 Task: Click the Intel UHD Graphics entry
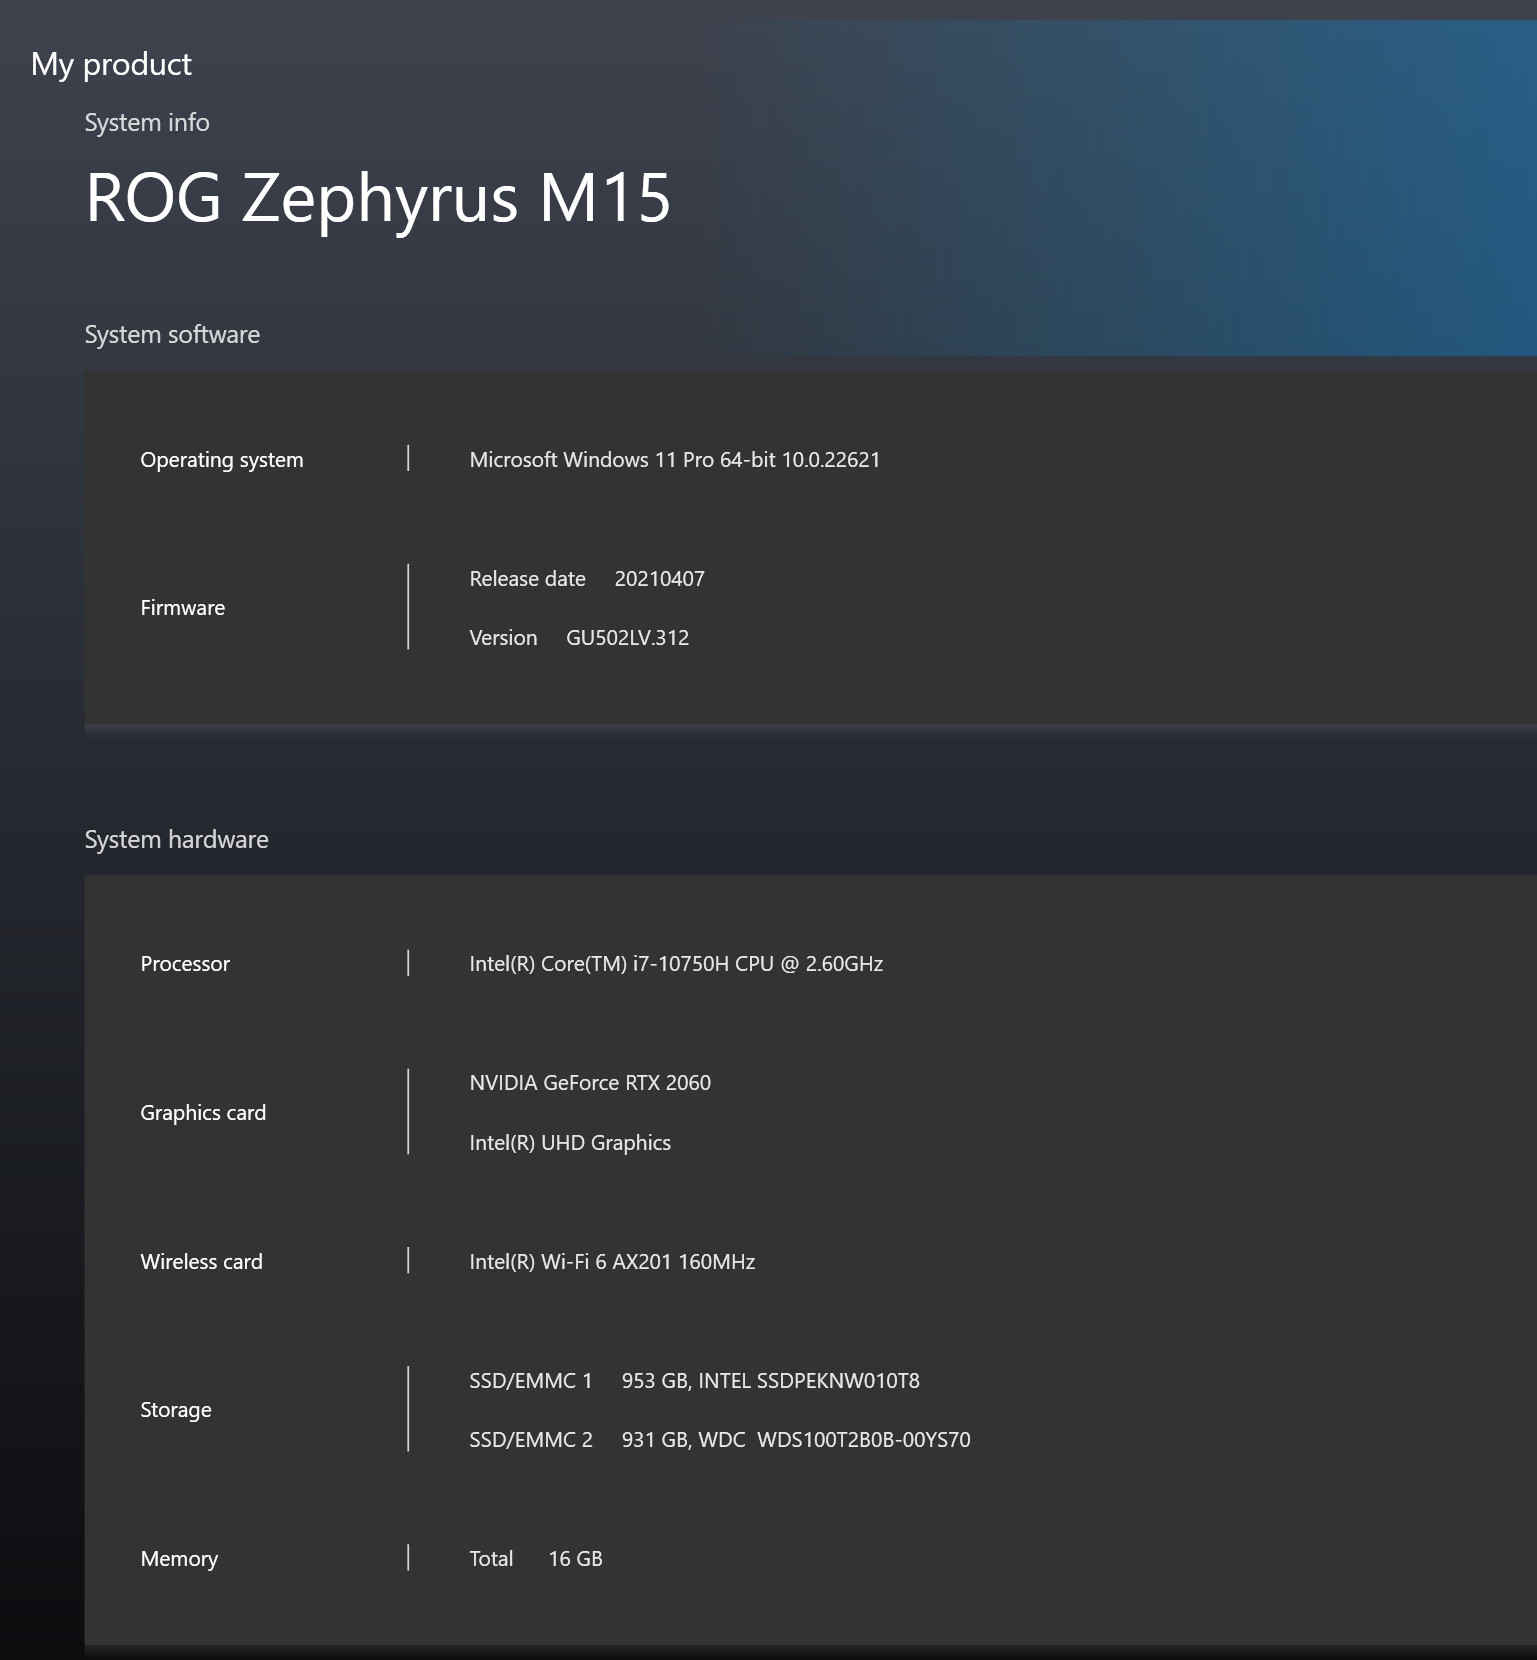(570, 1143)
